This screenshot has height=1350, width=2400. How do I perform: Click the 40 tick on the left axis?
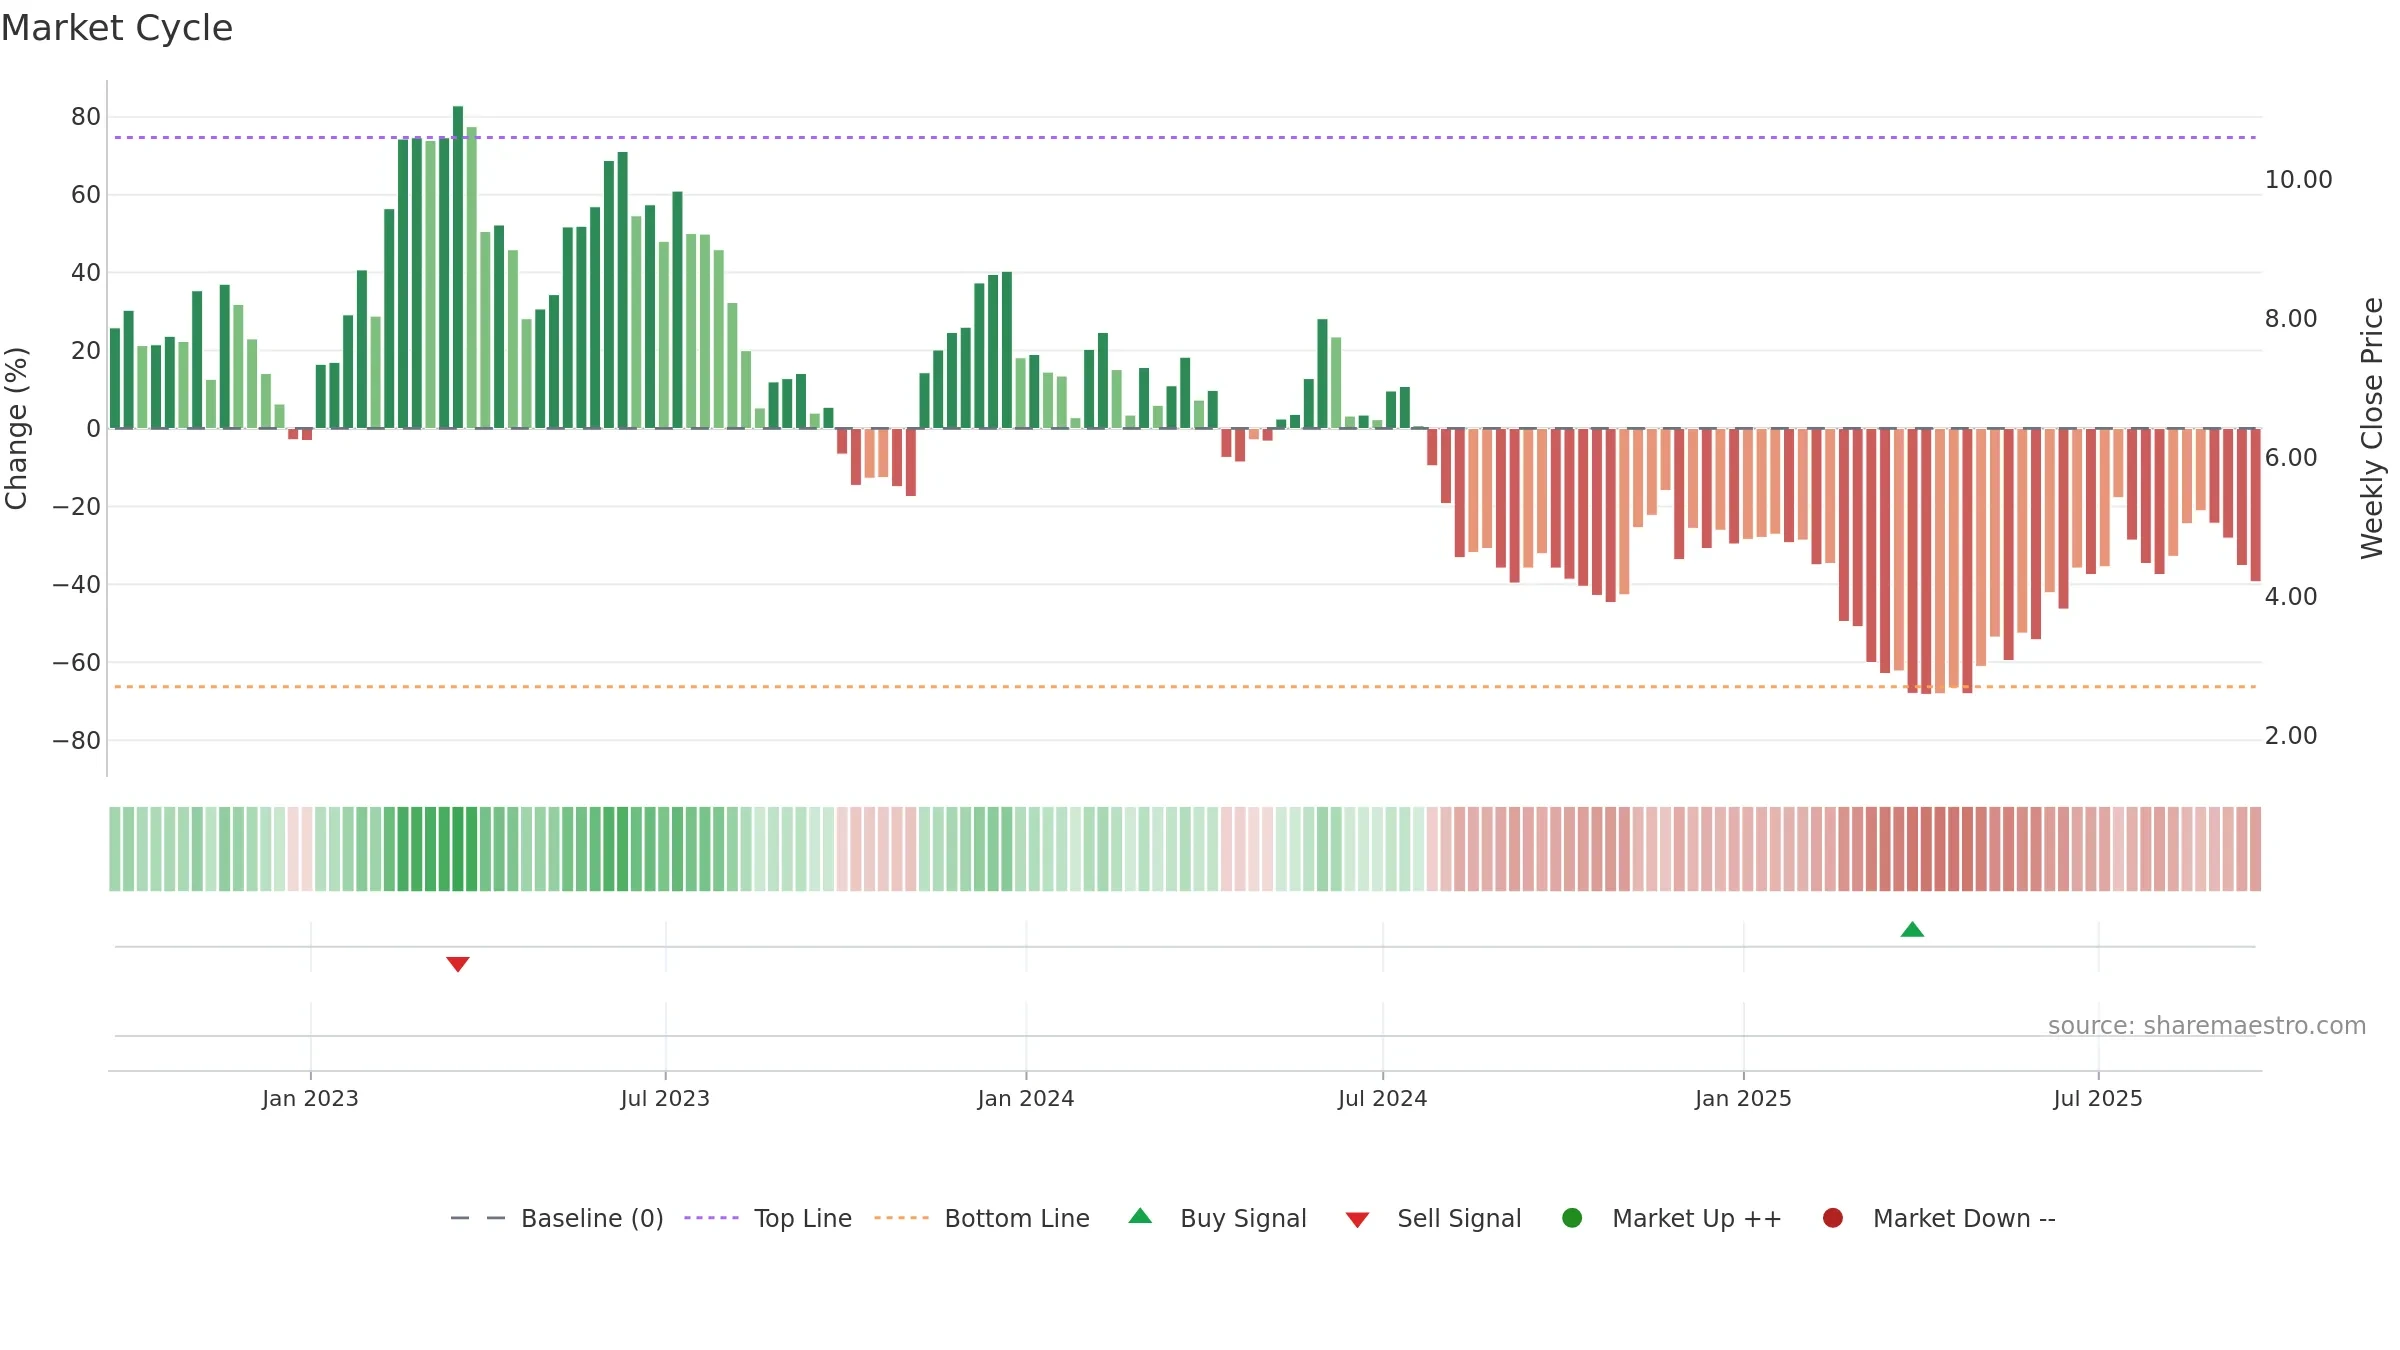tap(86, 273)
